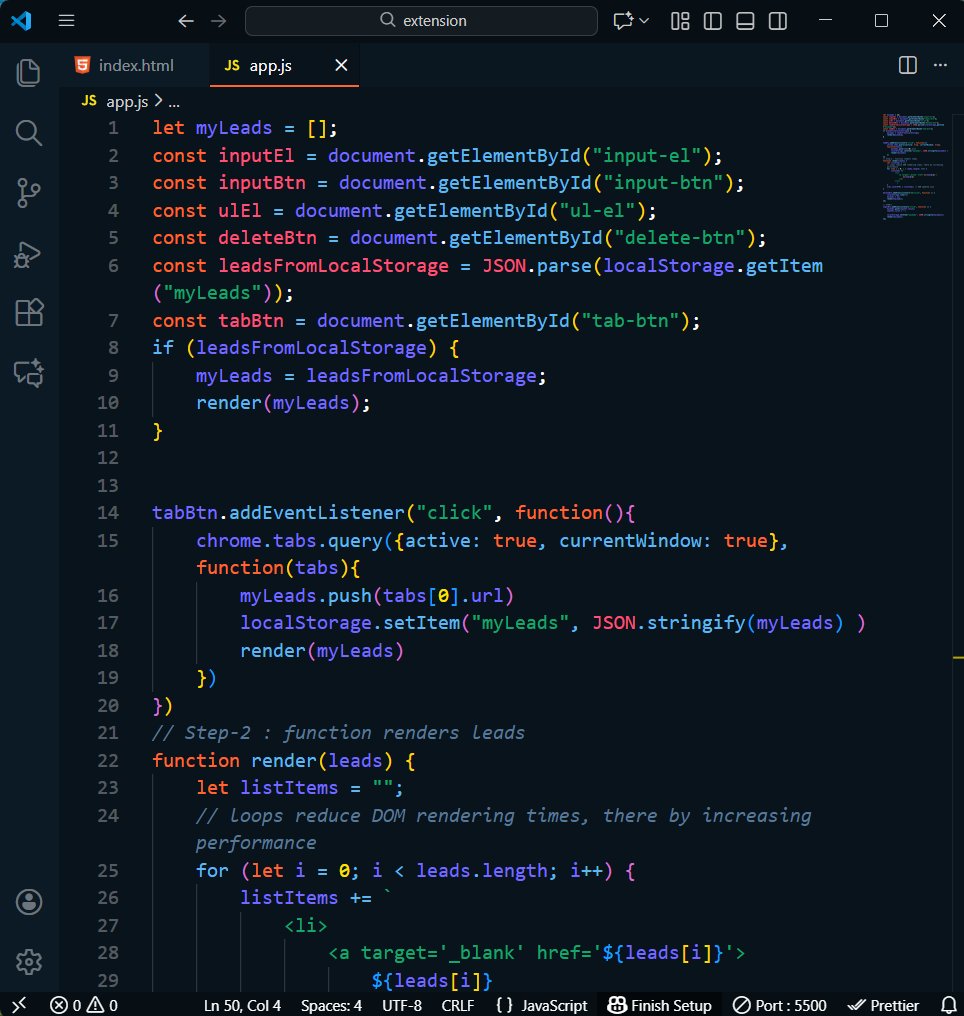The width and height of the screenshot is (964, 1016).
Task: Click 'localStorage.setItem' on line 17
Action: [350, 623]
